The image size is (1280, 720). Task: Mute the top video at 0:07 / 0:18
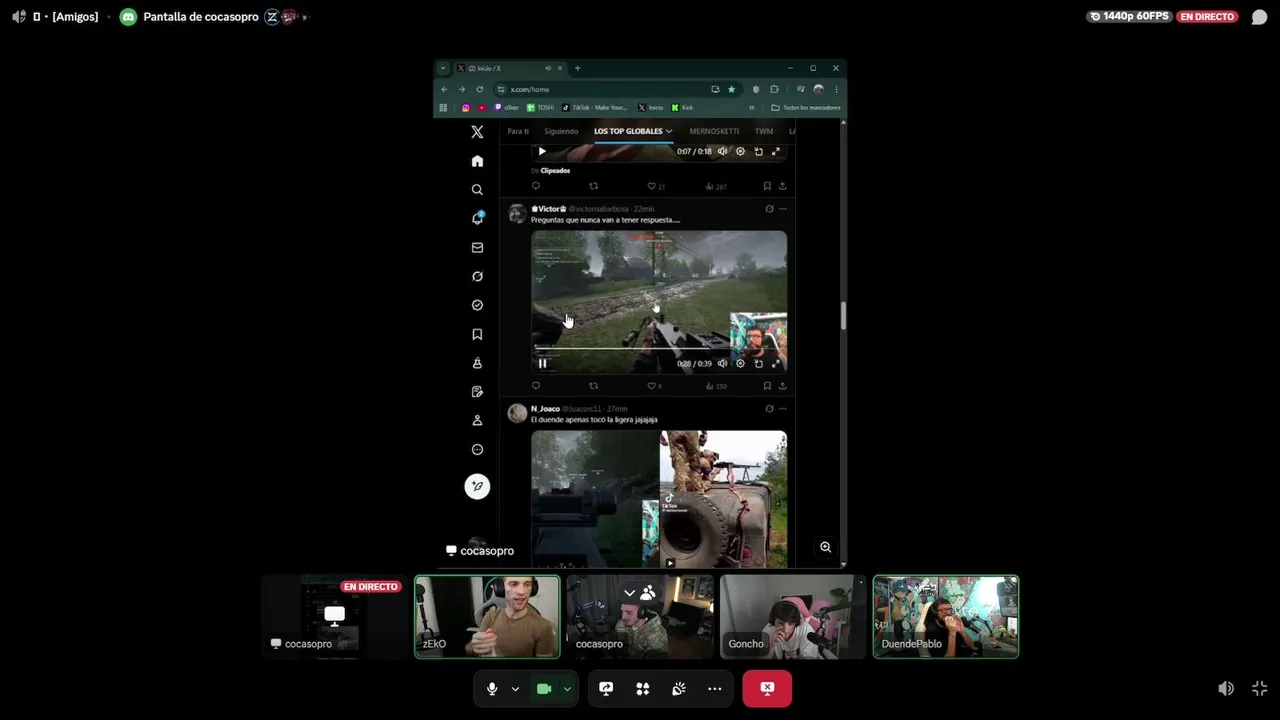[x=722, y=152]
